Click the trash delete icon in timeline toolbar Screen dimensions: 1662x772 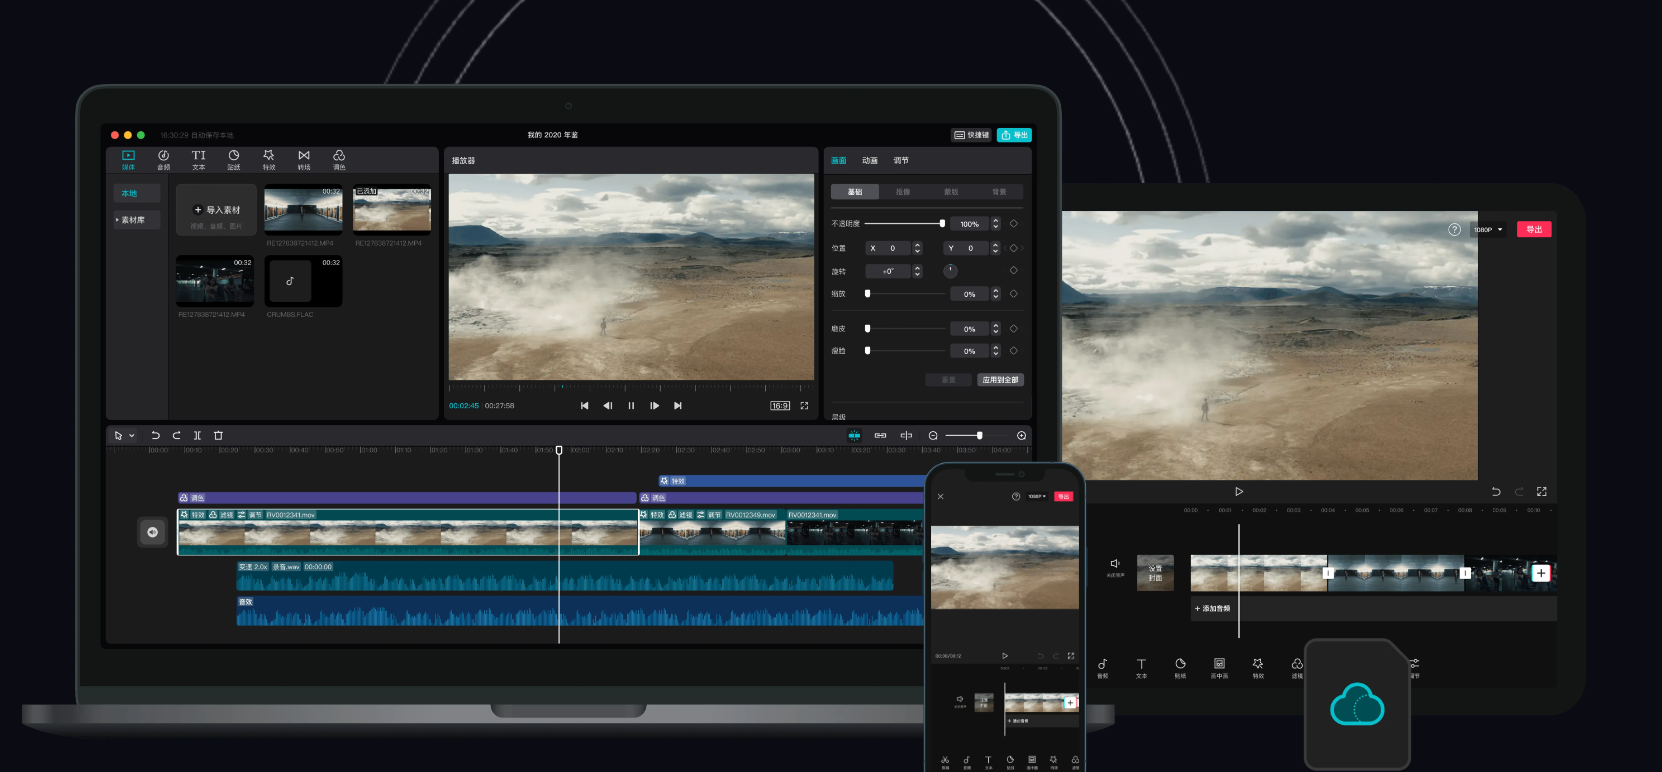(218, 435)
